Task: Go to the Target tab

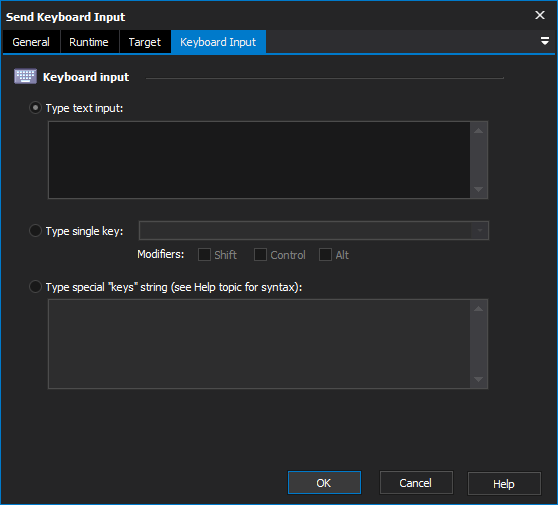Action: pyautogui.click(x=145, y=42)
